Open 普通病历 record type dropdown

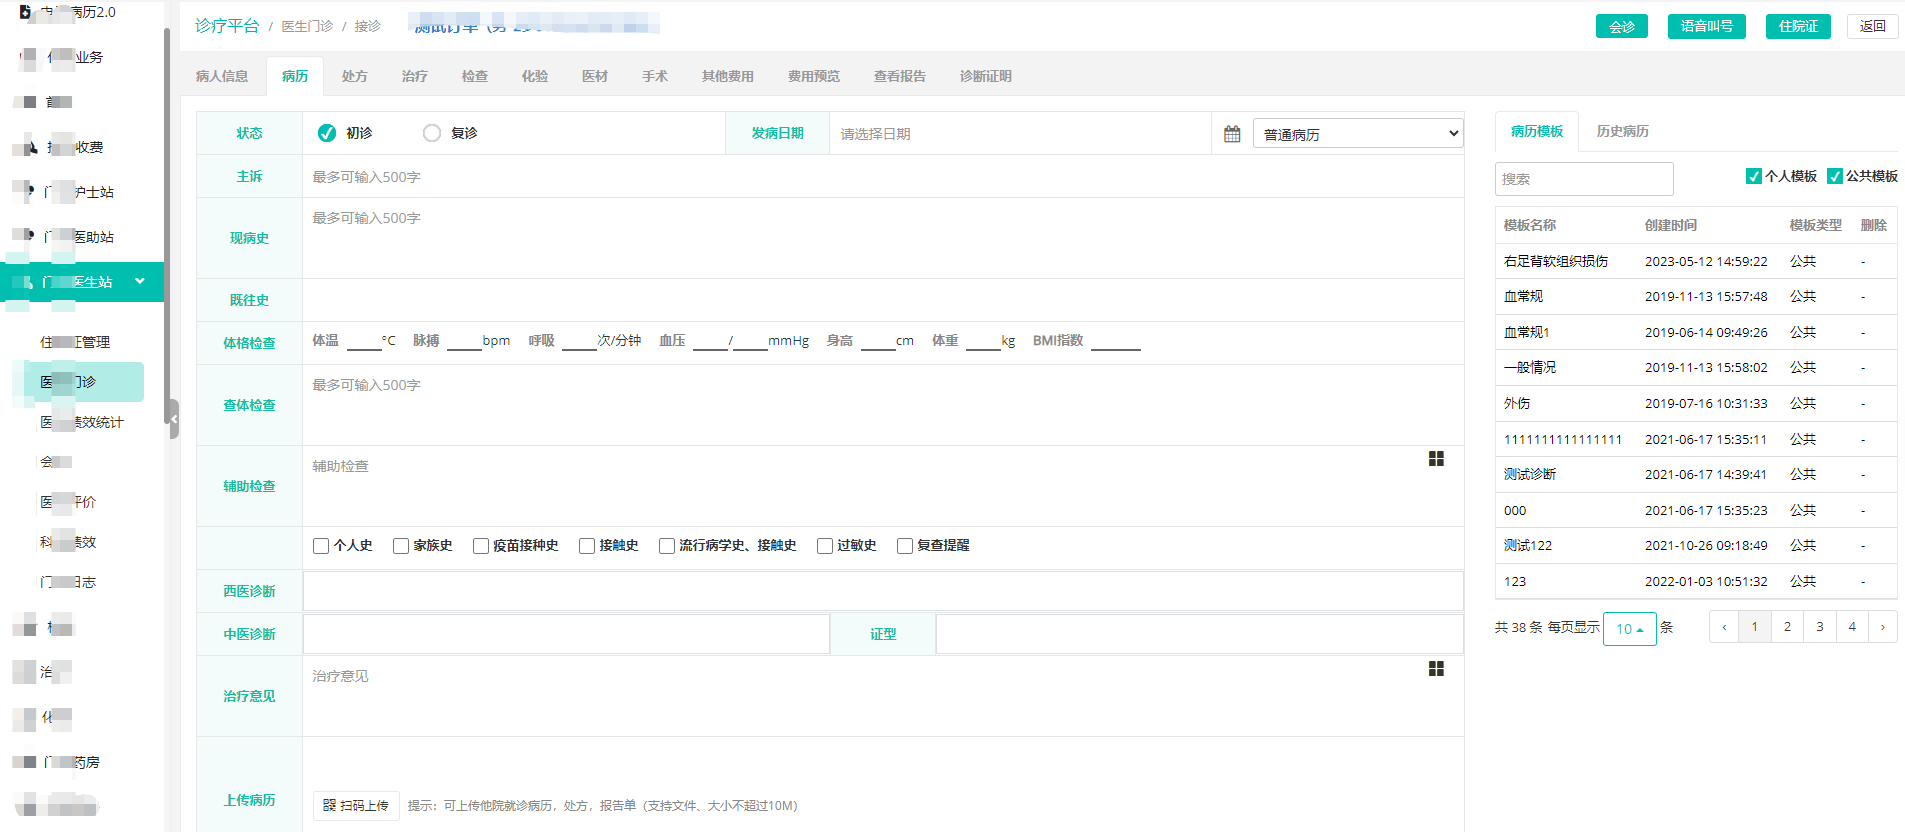[1358, 134]
